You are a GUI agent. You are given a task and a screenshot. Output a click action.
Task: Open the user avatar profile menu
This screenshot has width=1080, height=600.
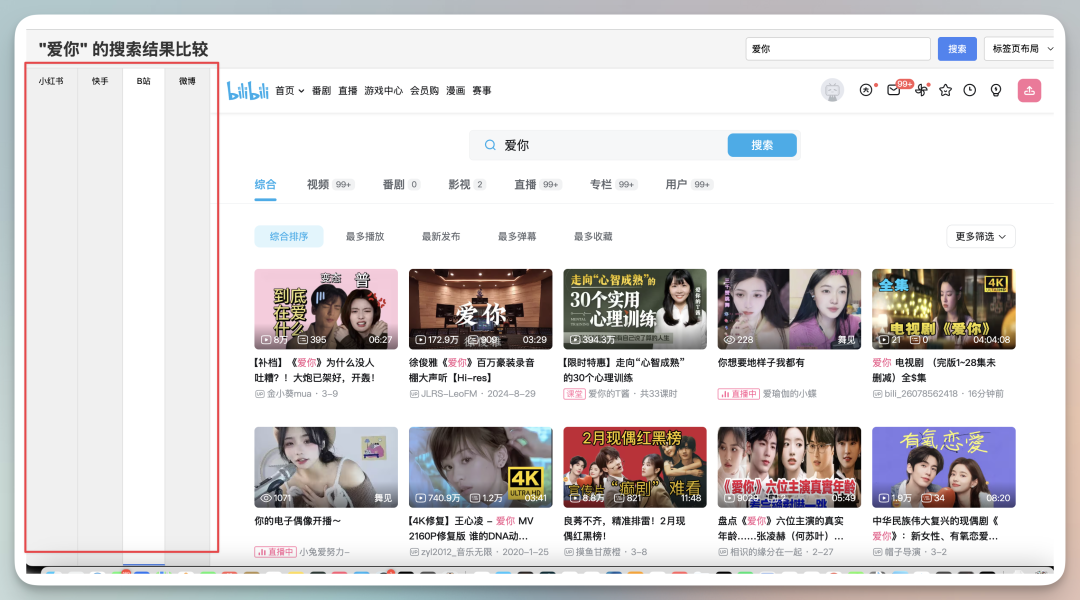832,90
